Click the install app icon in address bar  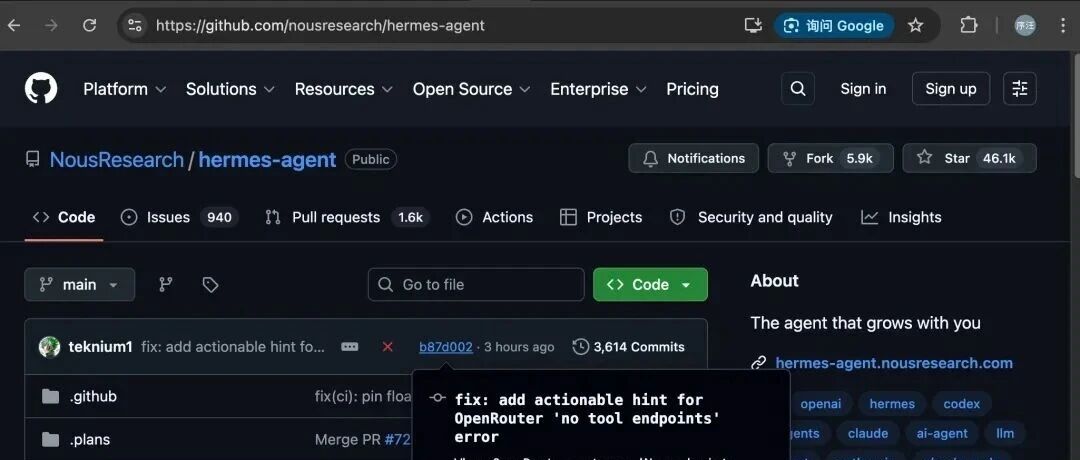(x=754, y=25)
